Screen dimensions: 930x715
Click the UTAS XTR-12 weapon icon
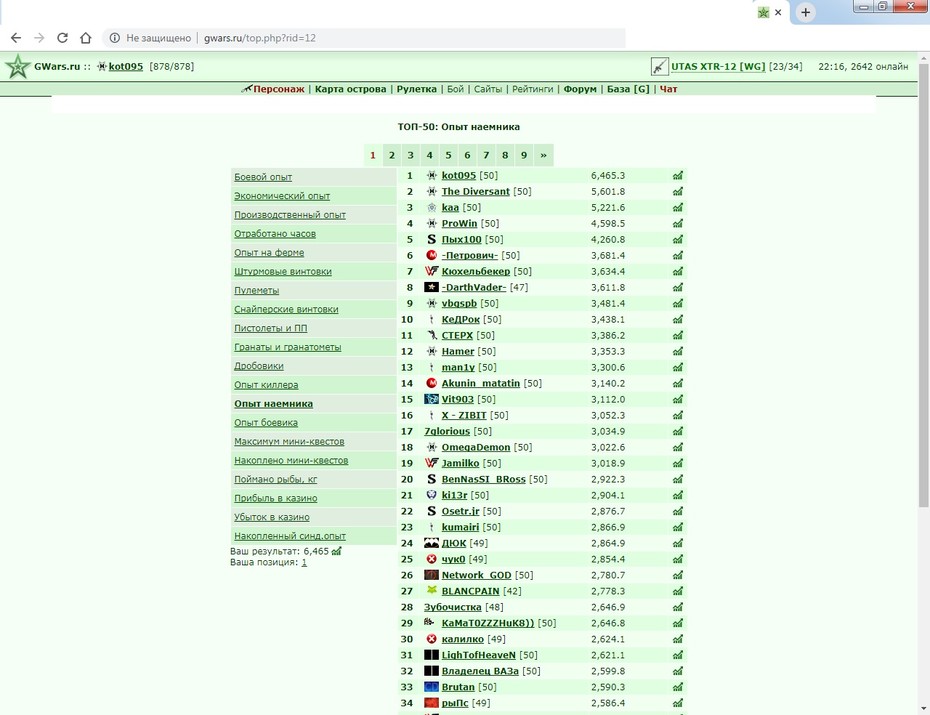point(660,66)
